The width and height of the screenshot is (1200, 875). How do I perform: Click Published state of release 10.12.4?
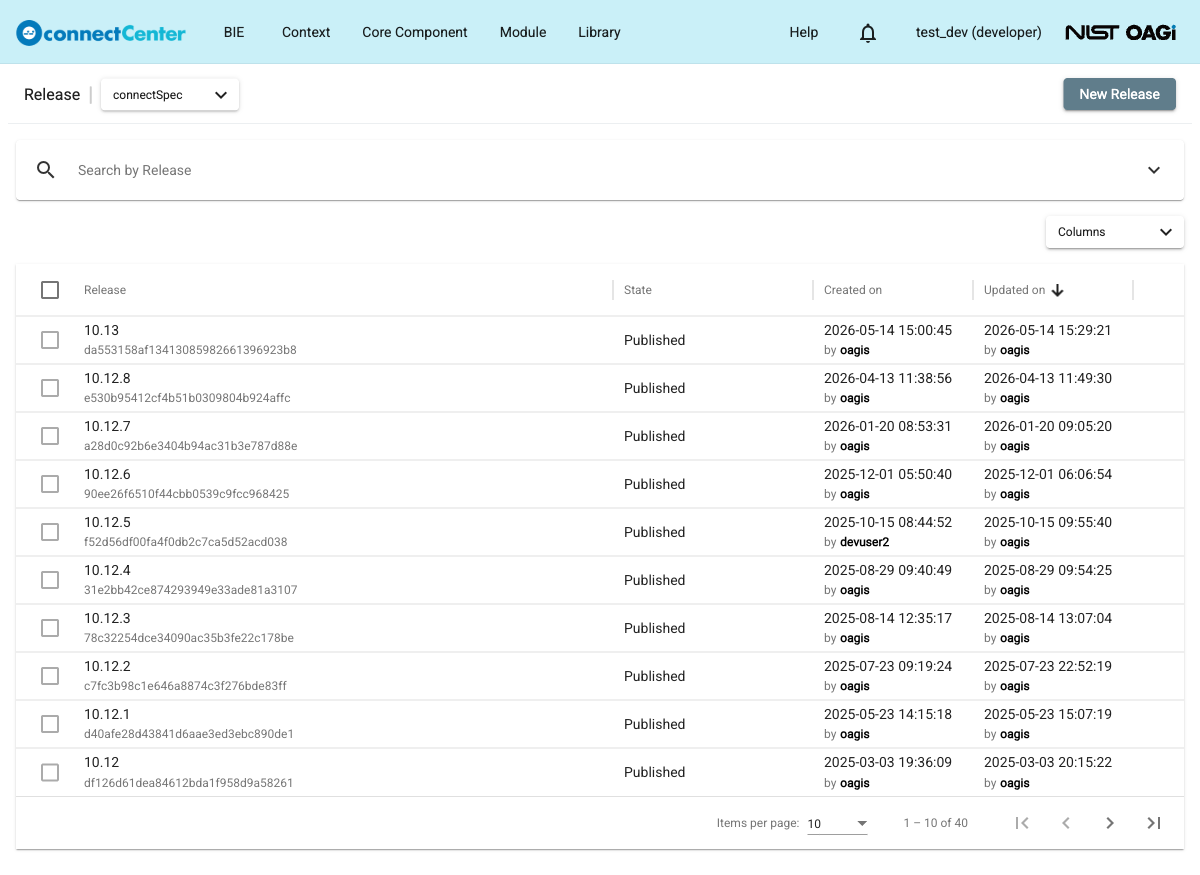click(654, 580)
